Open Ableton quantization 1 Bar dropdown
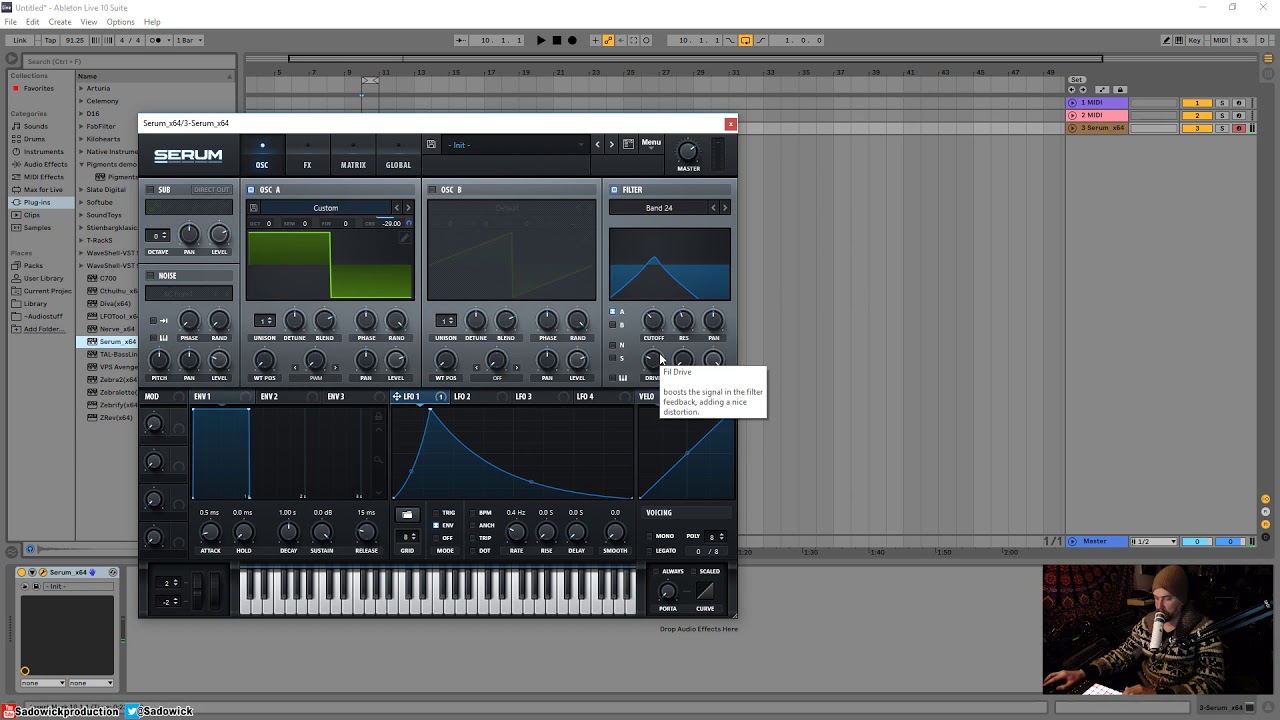Image resolution: width=1280 pixels, height=720 pixels. pos(189,40)
